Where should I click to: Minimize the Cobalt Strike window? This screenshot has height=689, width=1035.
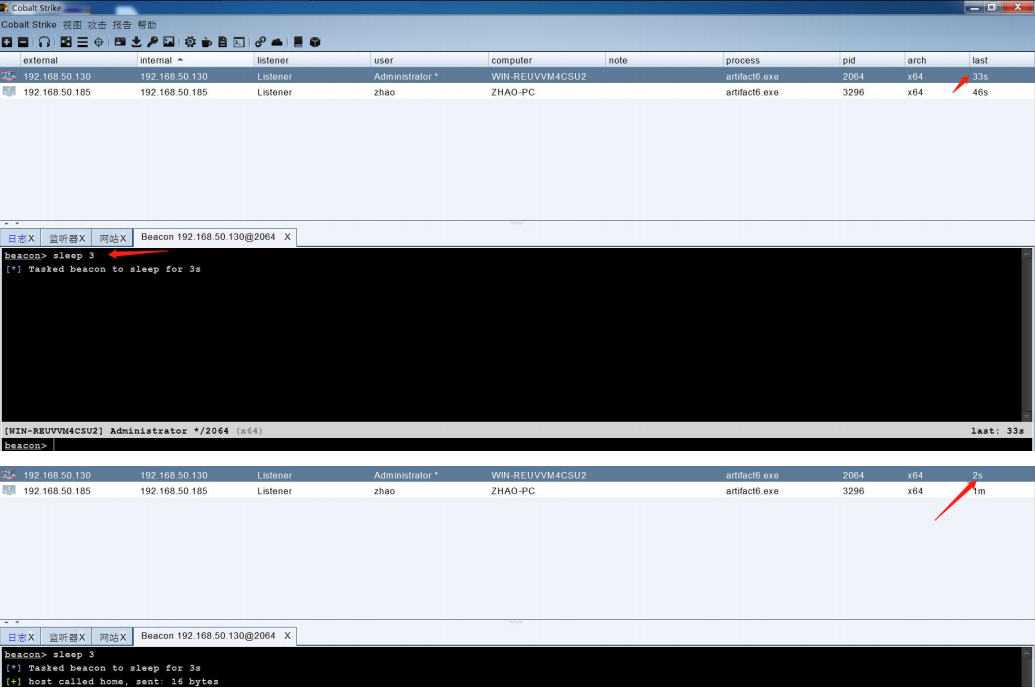(974, 7)
